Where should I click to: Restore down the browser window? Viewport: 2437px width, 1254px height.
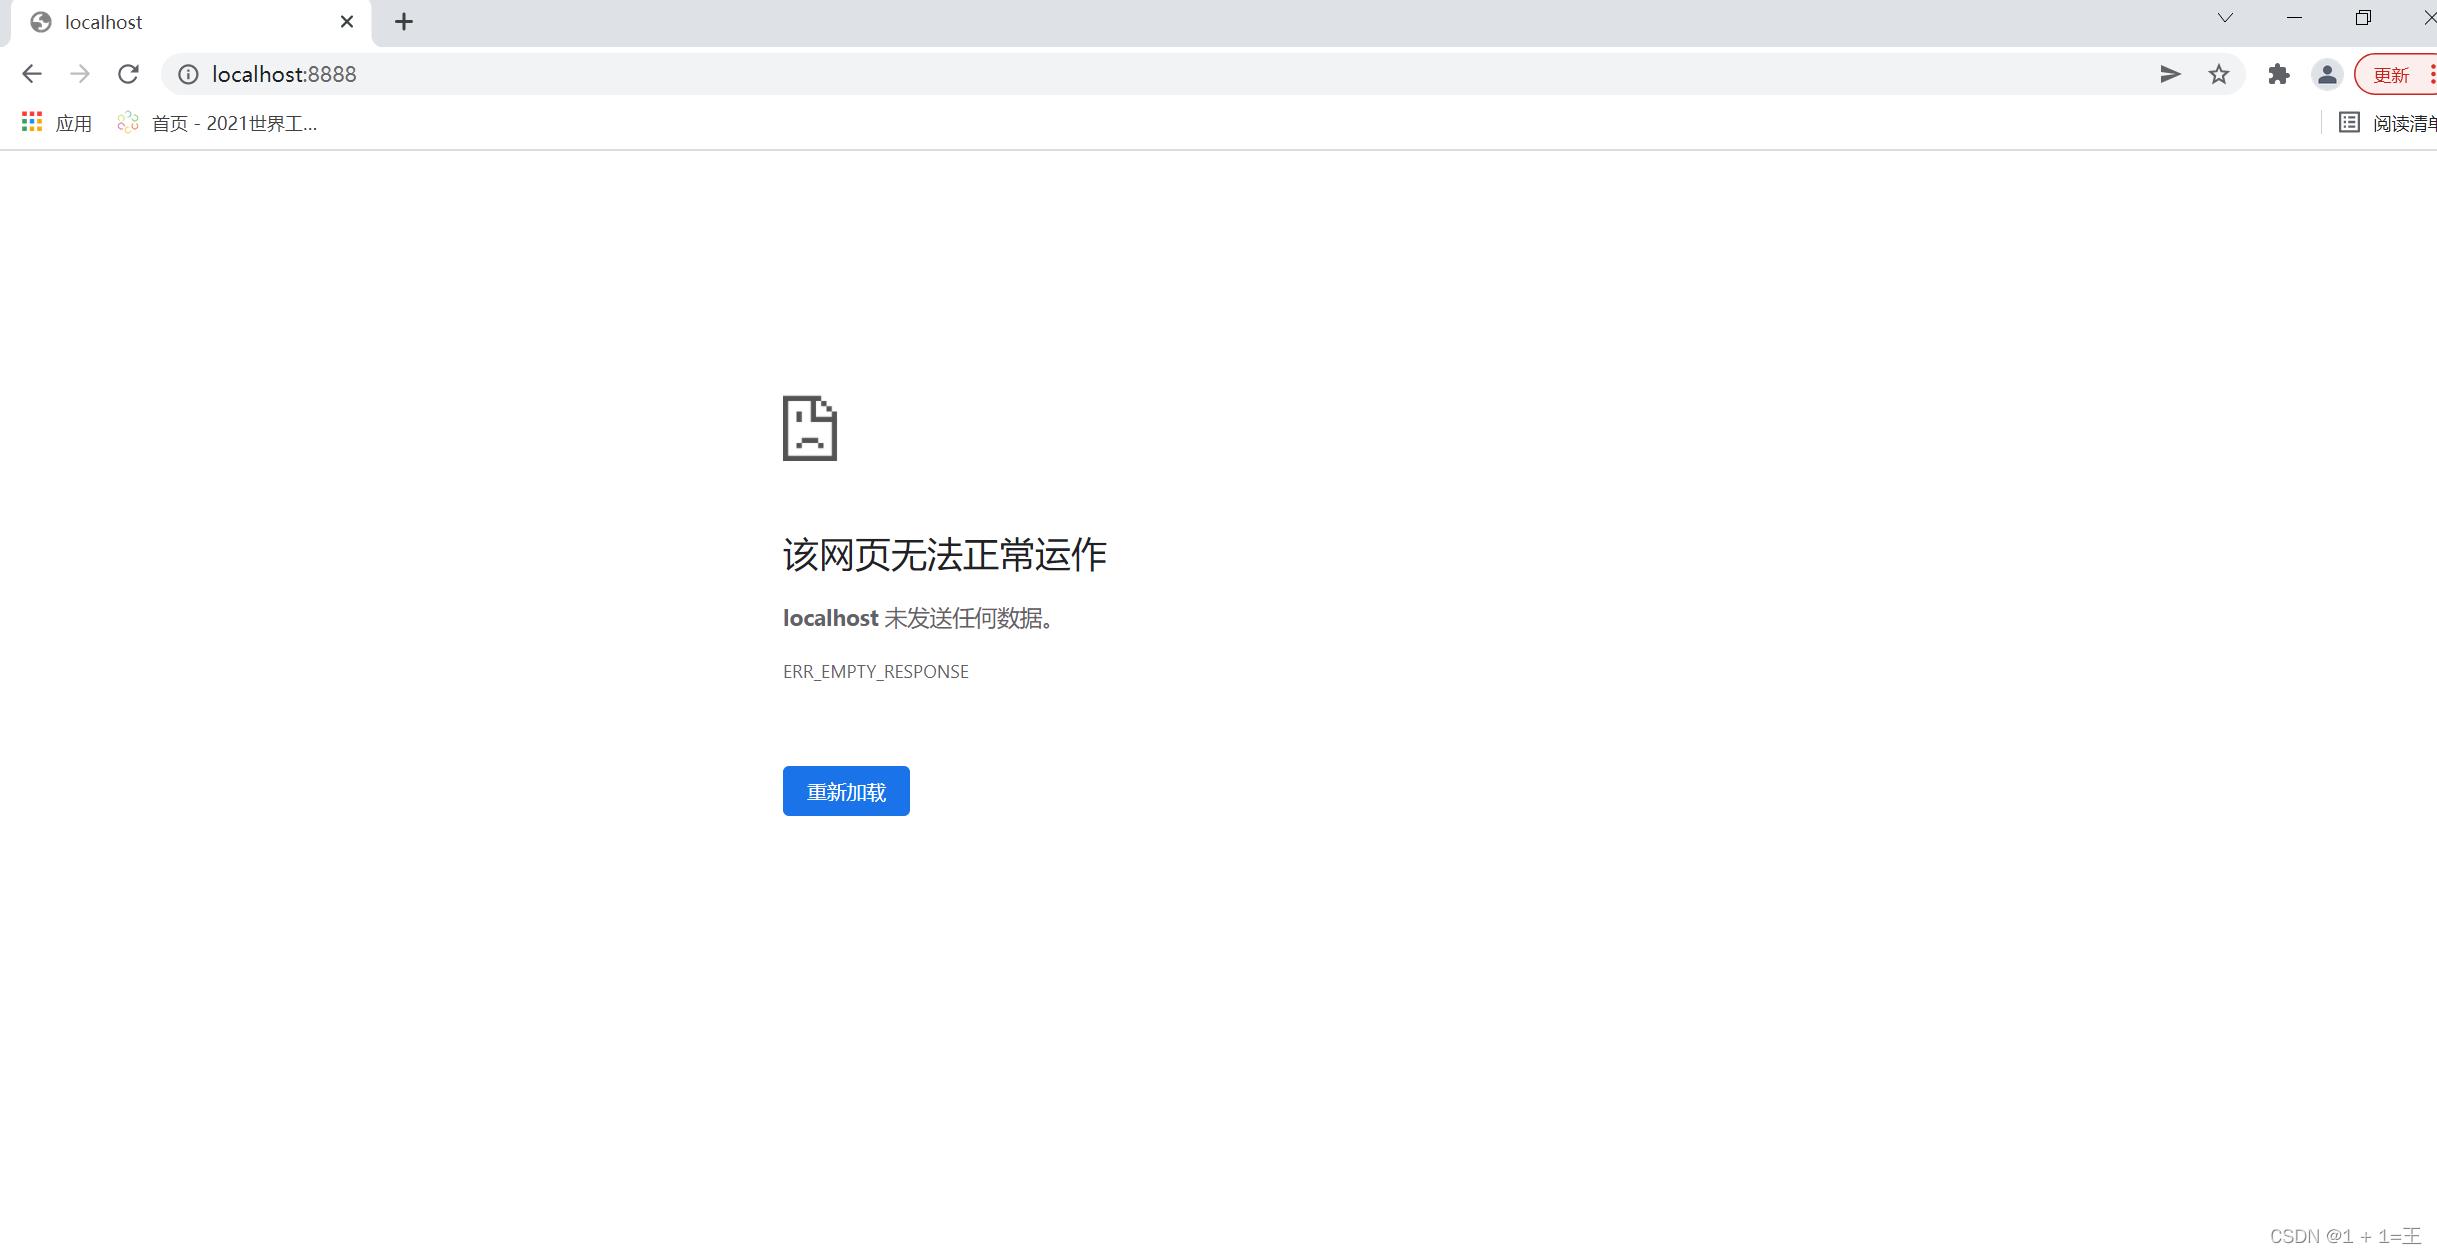[2363, 18]
